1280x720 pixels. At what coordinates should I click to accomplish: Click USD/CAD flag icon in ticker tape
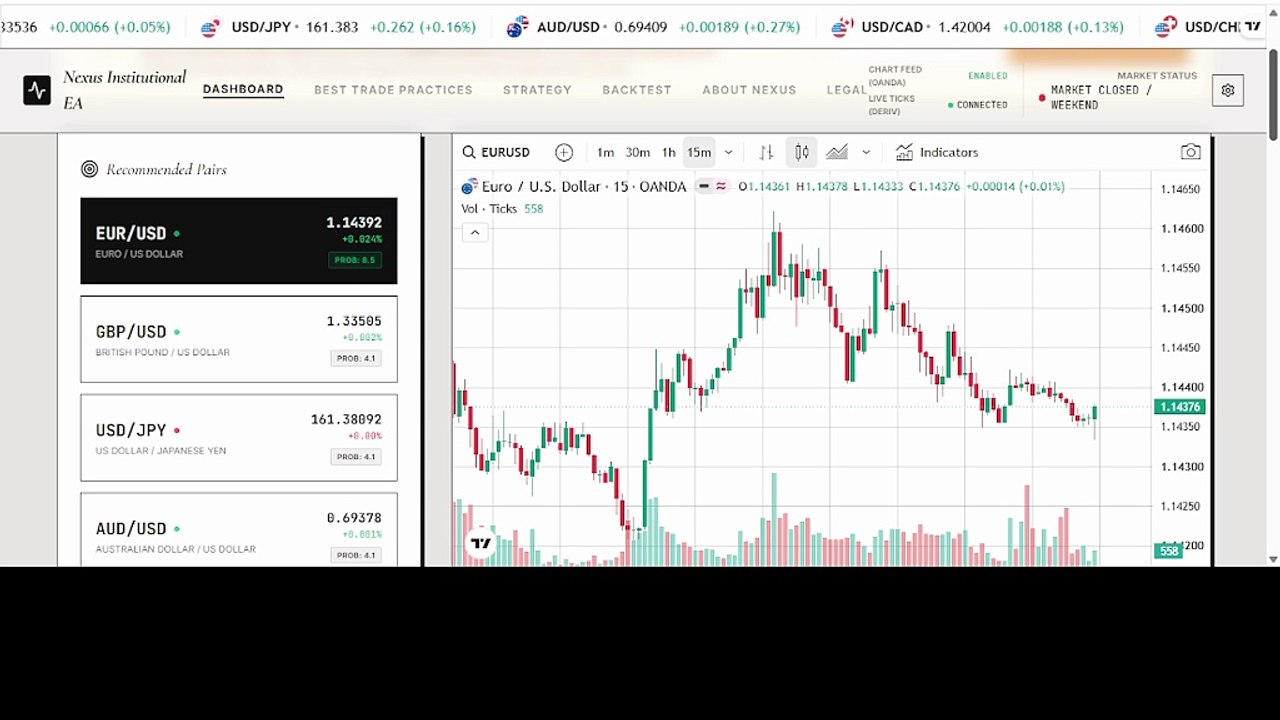841,27
